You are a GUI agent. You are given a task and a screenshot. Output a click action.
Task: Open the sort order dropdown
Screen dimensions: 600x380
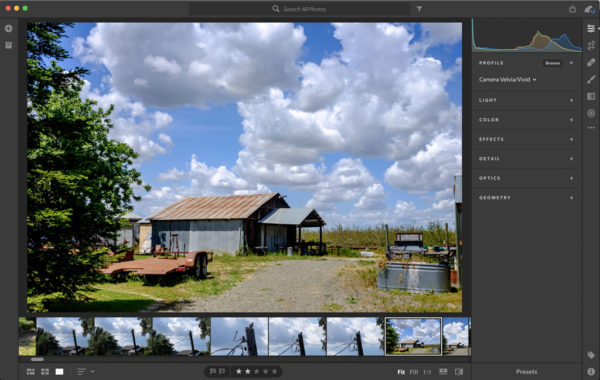coord(86,372)
